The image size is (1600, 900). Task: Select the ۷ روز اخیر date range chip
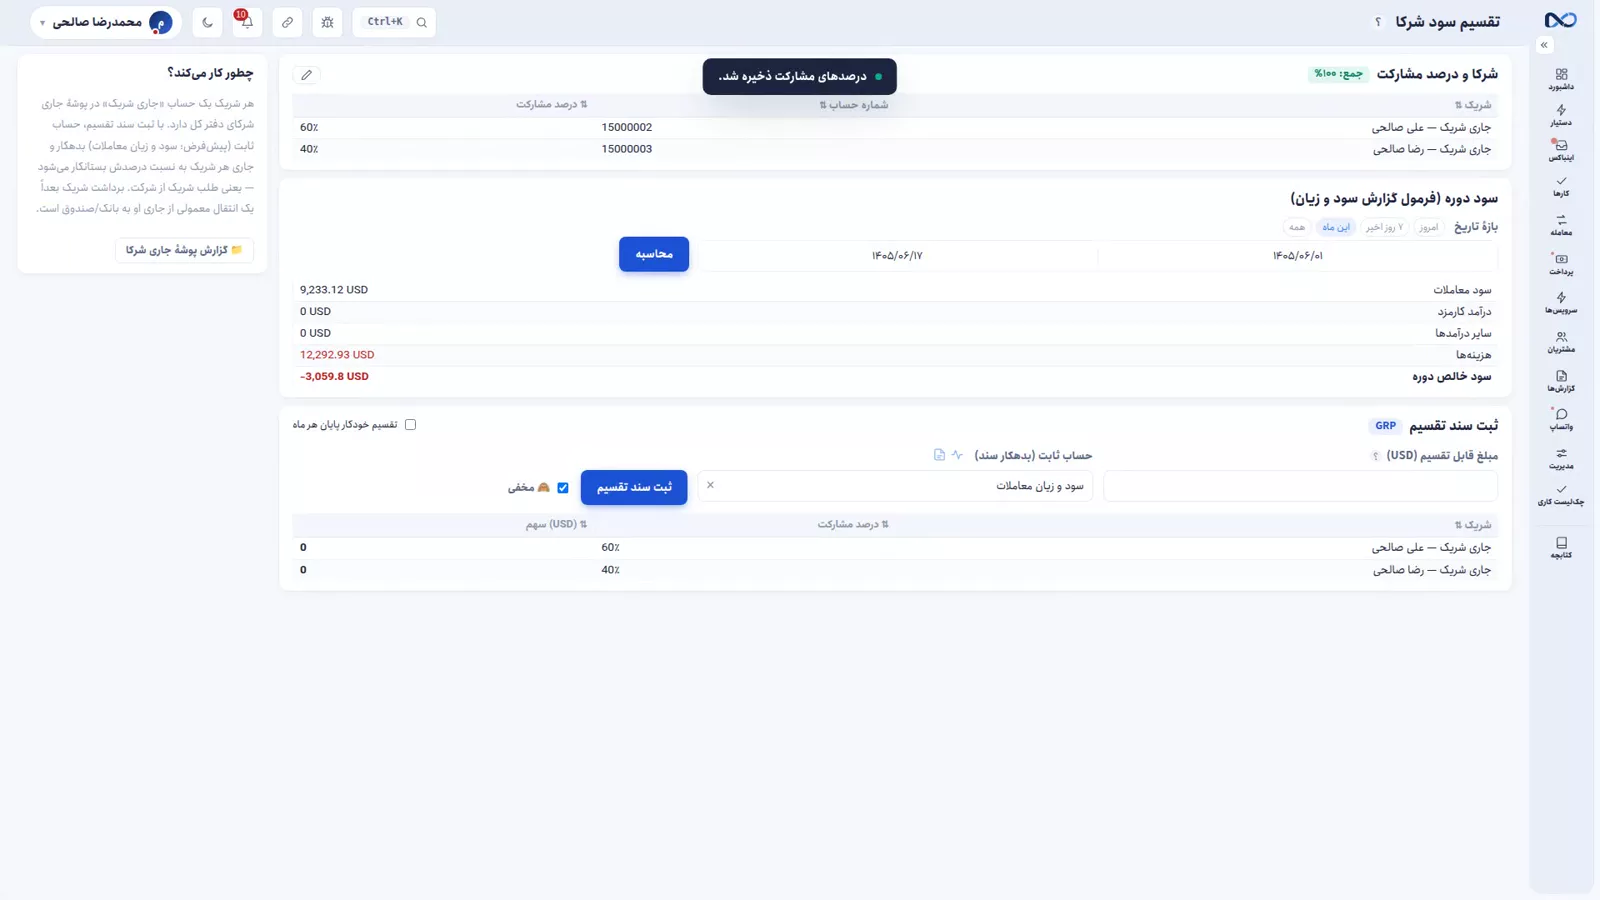(1385, 227)
